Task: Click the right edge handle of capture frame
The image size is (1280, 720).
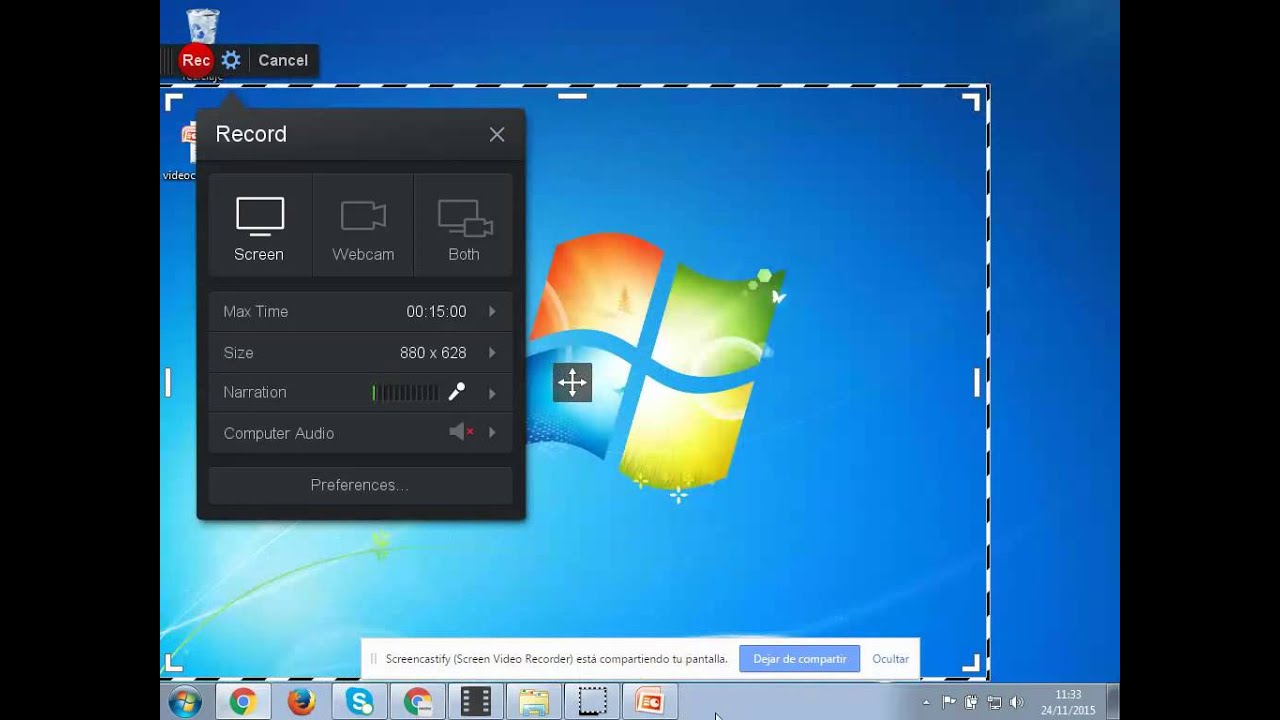Action: click(977, 382)
